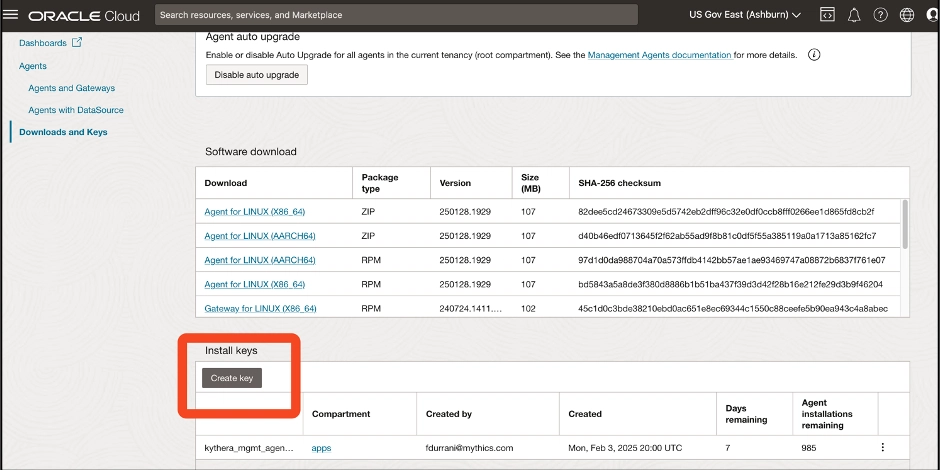Download Agent for LINUX (X86_64) ZIP

[x=255, y=212]
